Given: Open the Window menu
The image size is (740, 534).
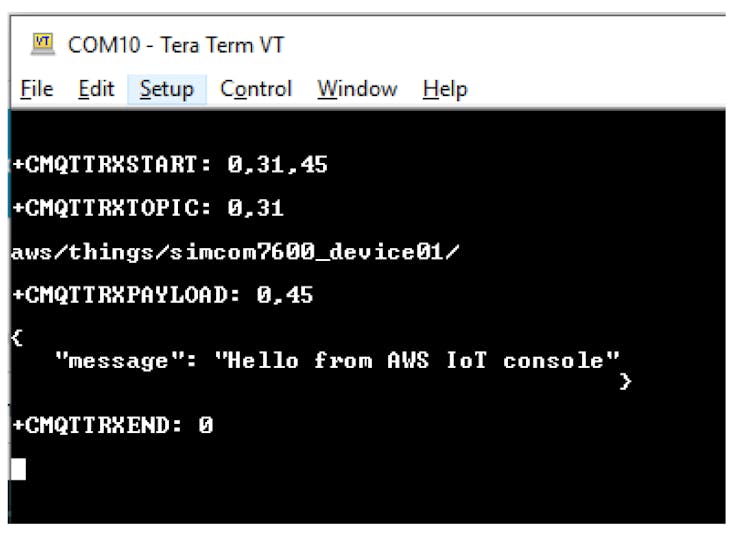Looking at the screenshot, I should (x=357, y=89).
